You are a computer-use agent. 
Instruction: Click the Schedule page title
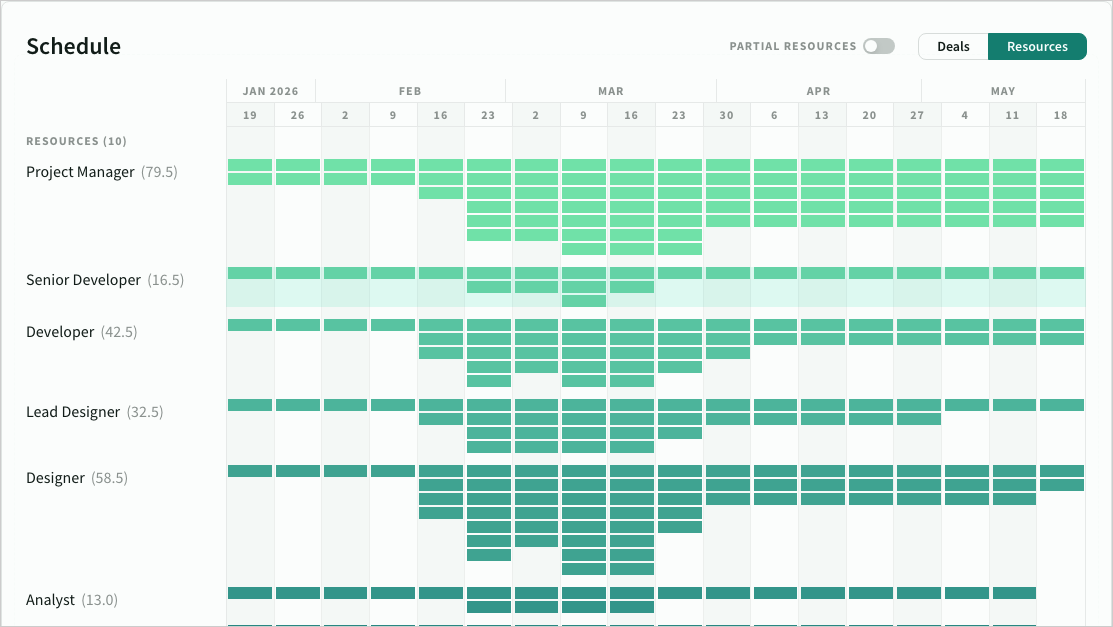(x=73, y=46)
